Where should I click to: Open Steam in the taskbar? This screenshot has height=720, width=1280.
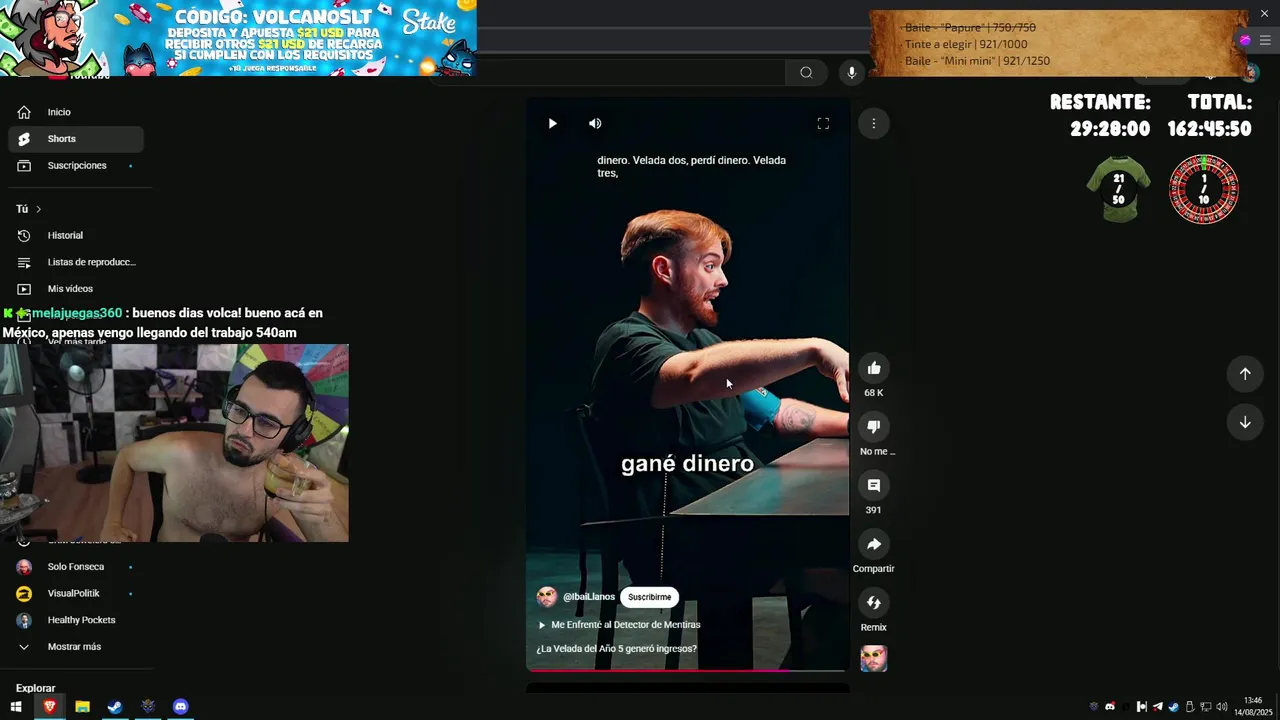tap(115, 707)
